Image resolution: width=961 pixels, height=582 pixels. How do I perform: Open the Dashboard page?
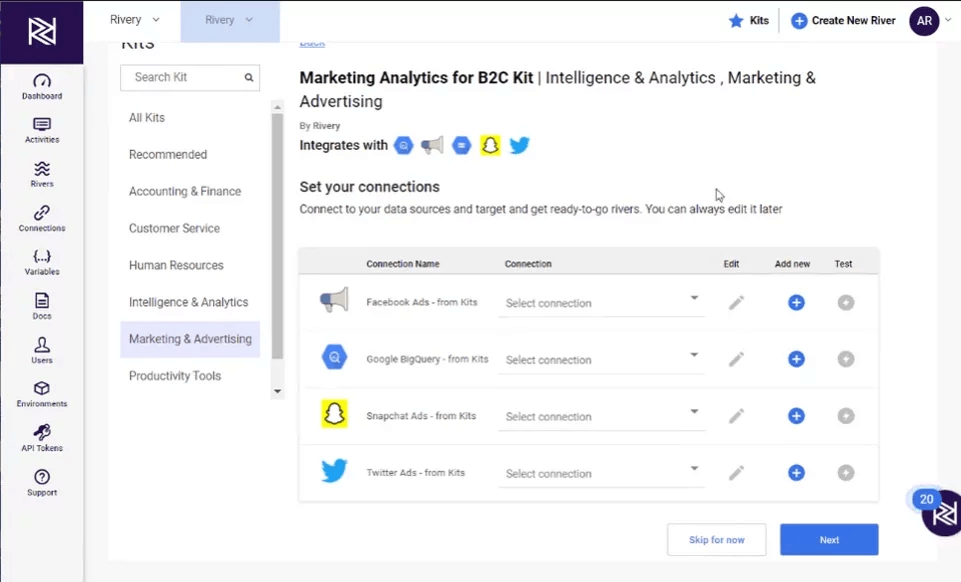coord(42,87)
